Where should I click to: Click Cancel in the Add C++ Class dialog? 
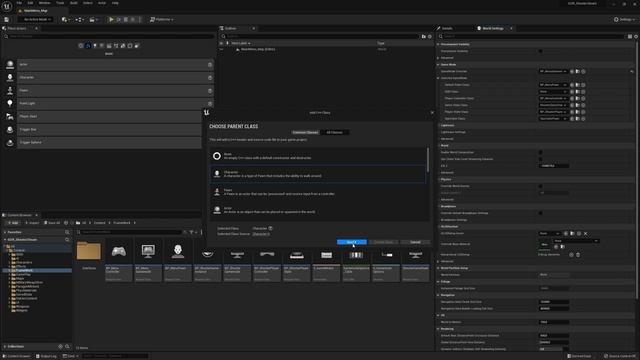tap(415, 242)
